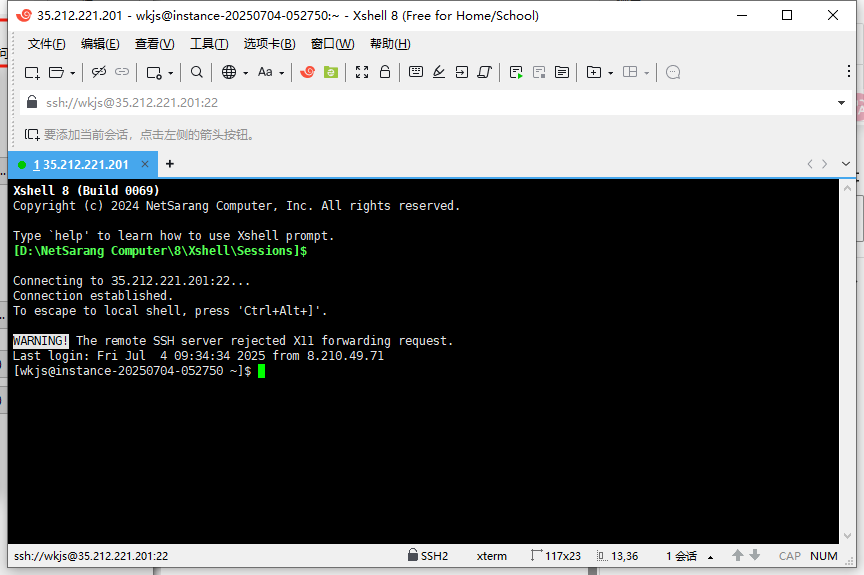This screenshot has height=575, width=864.
Task: Go to previous tab with left arrow
Action: pos(809,164)
